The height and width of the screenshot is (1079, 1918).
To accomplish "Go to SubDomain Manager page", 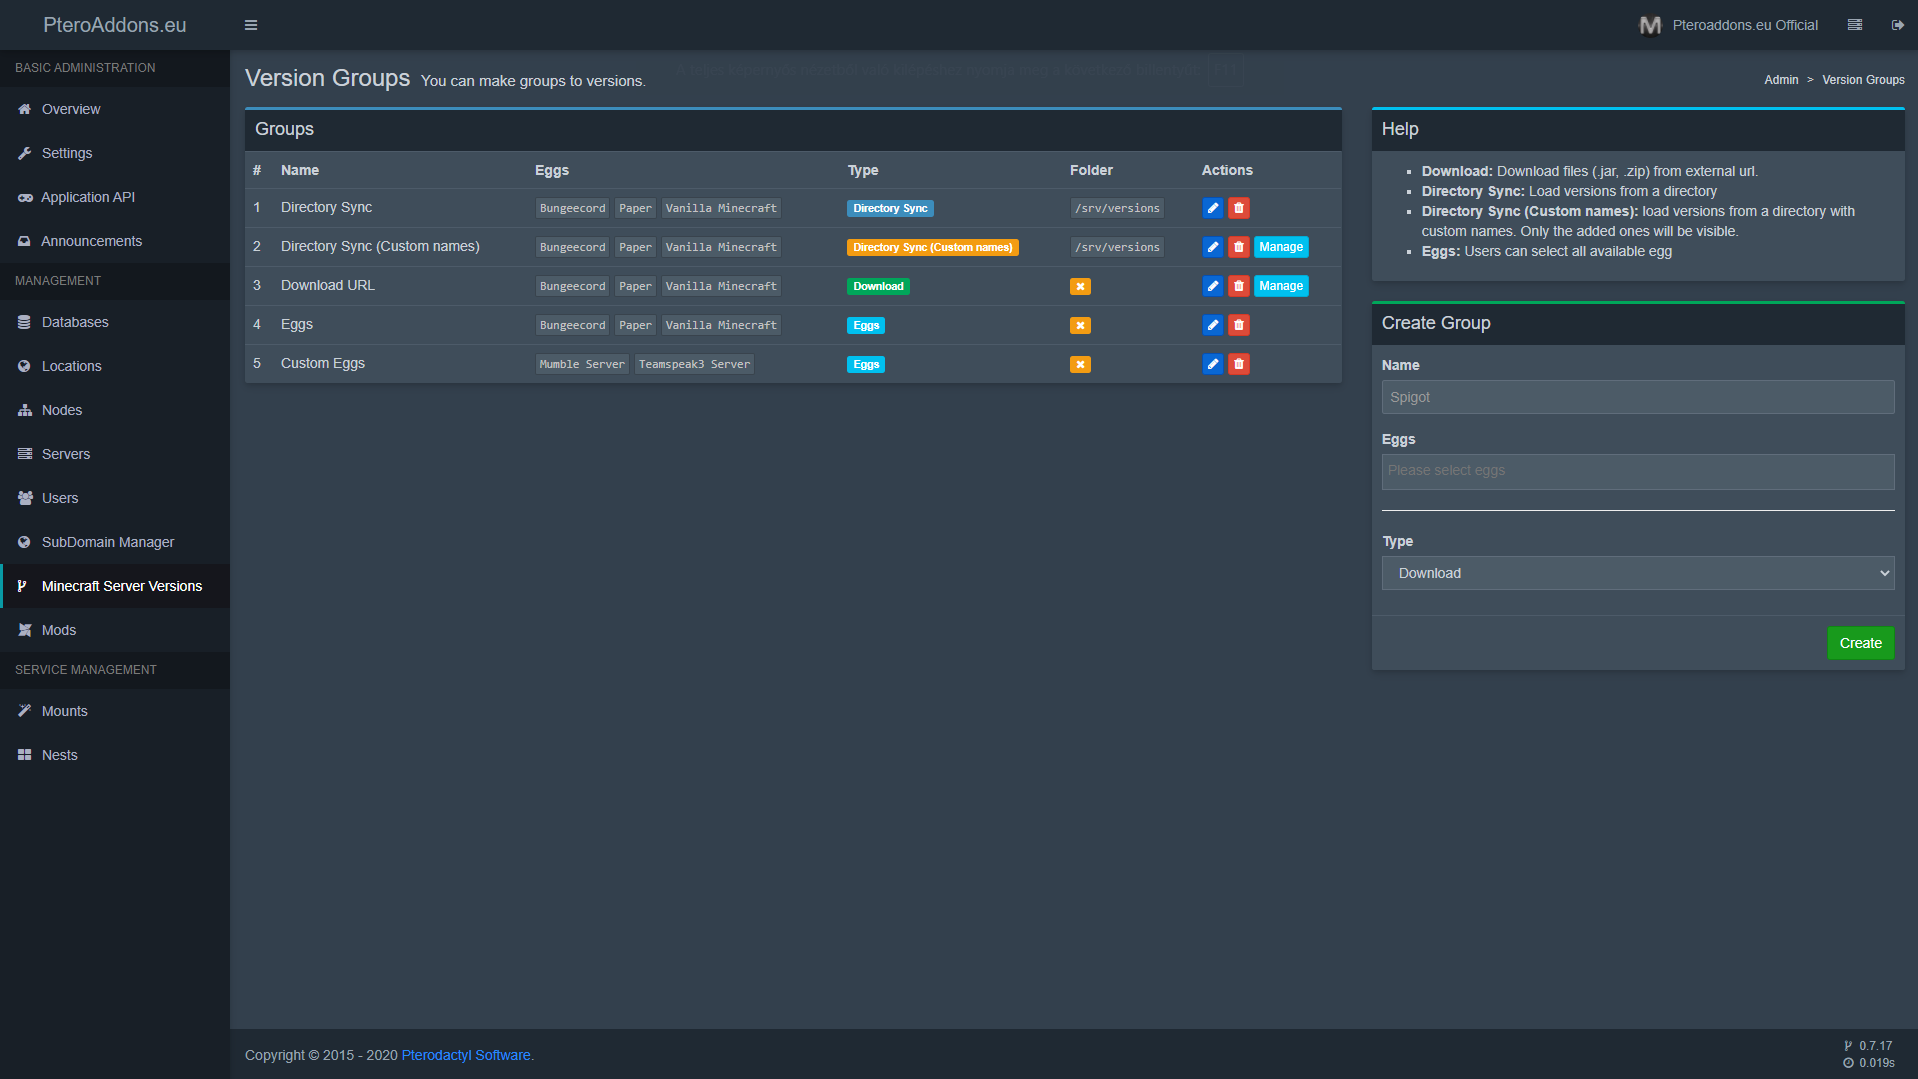I will click(x=107, y=542).
